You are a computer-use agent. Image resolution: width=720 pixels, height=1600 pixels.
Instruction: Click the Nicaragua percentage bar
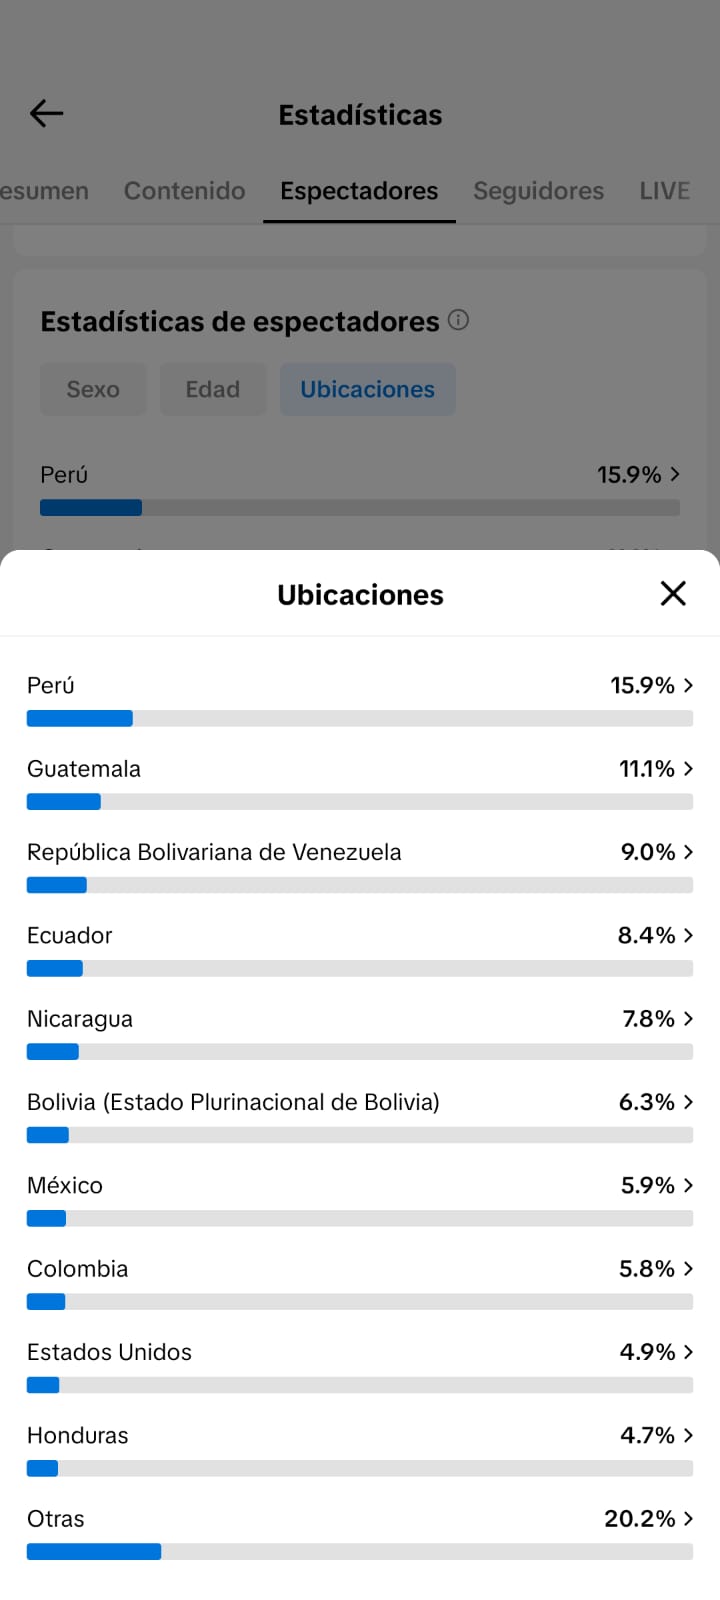[x=360, y=1052]
